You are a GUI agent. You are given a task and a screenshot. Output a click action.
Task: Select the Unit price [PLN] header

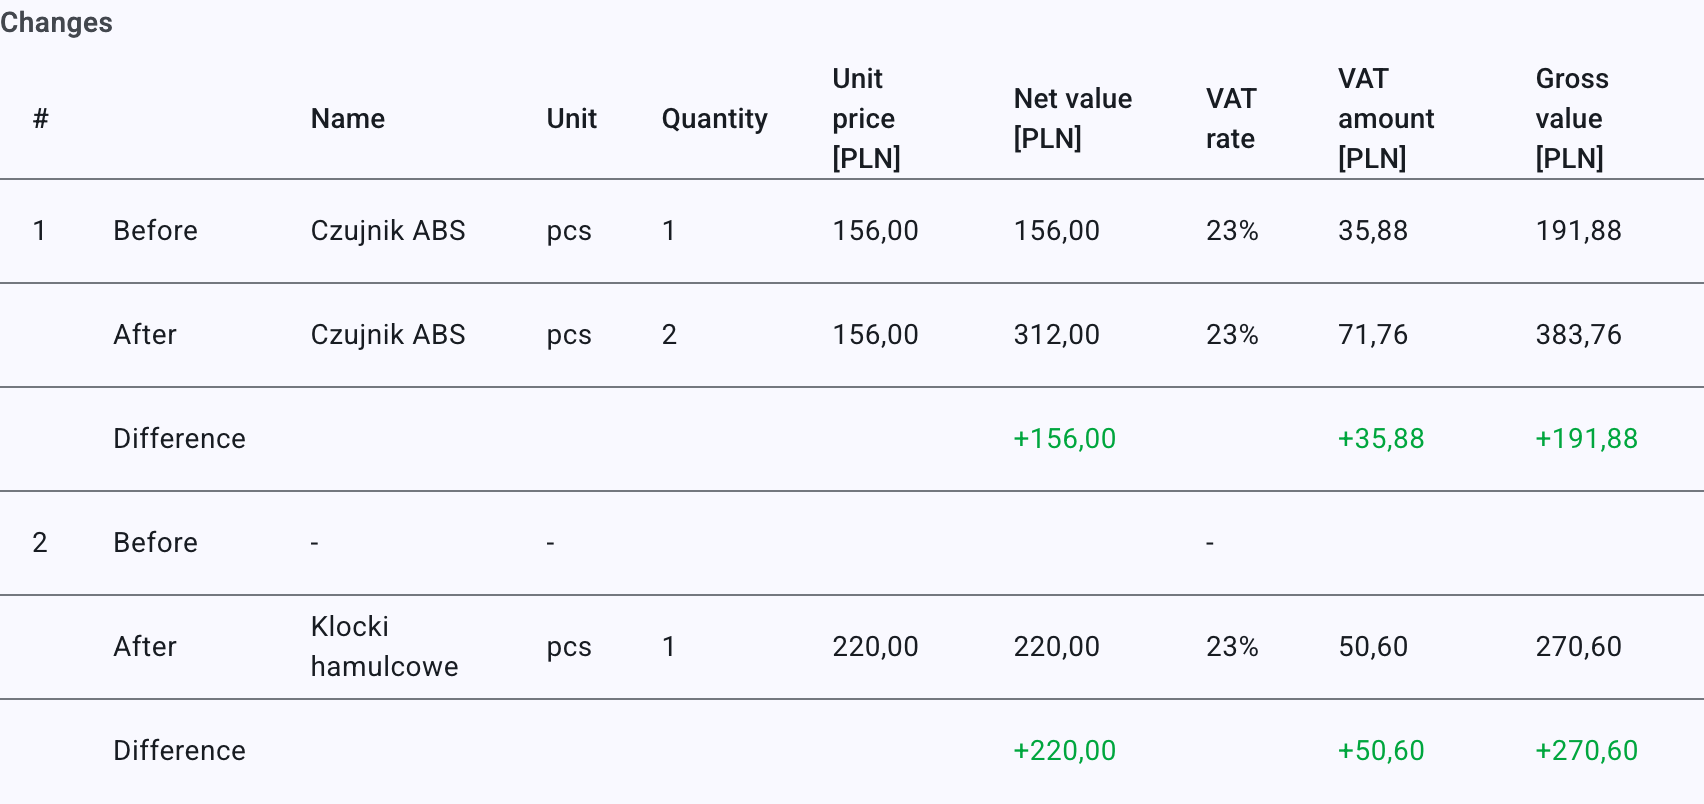coord(866,119)
